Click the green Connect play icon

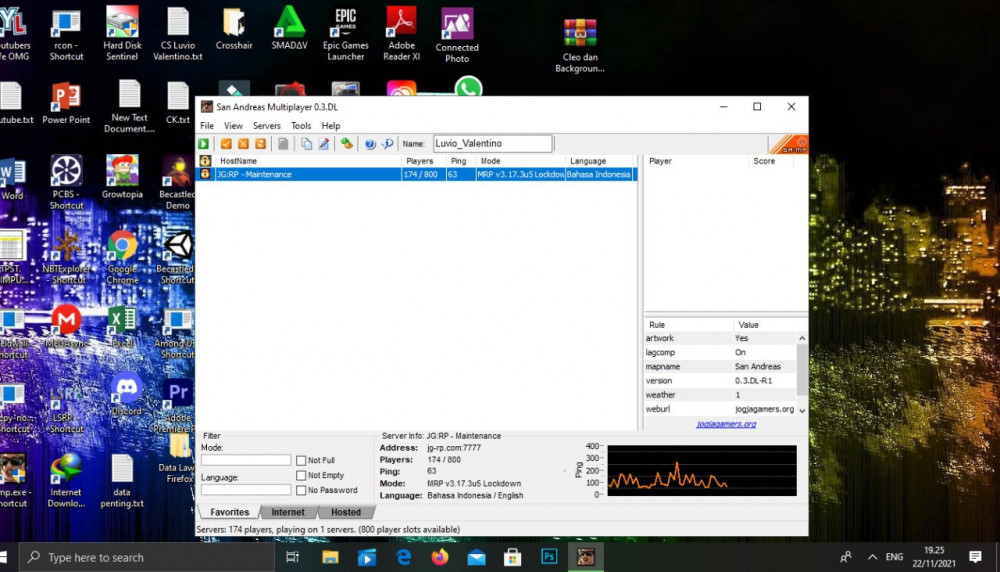[x=203, y=144]
